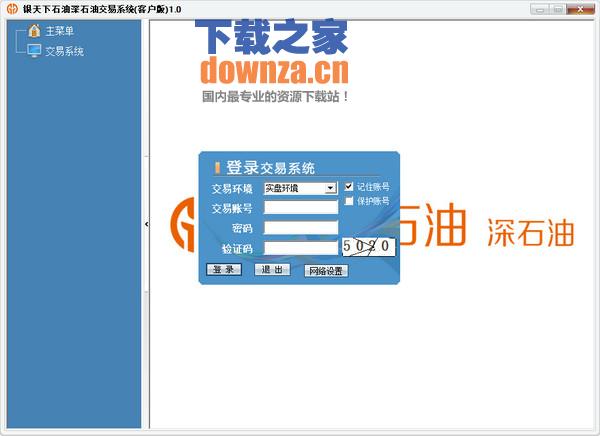The height and width of the screenshot is (436, 600).
Task: Select 主菜单 in the sidebar tree
Action: coord(60,31)
